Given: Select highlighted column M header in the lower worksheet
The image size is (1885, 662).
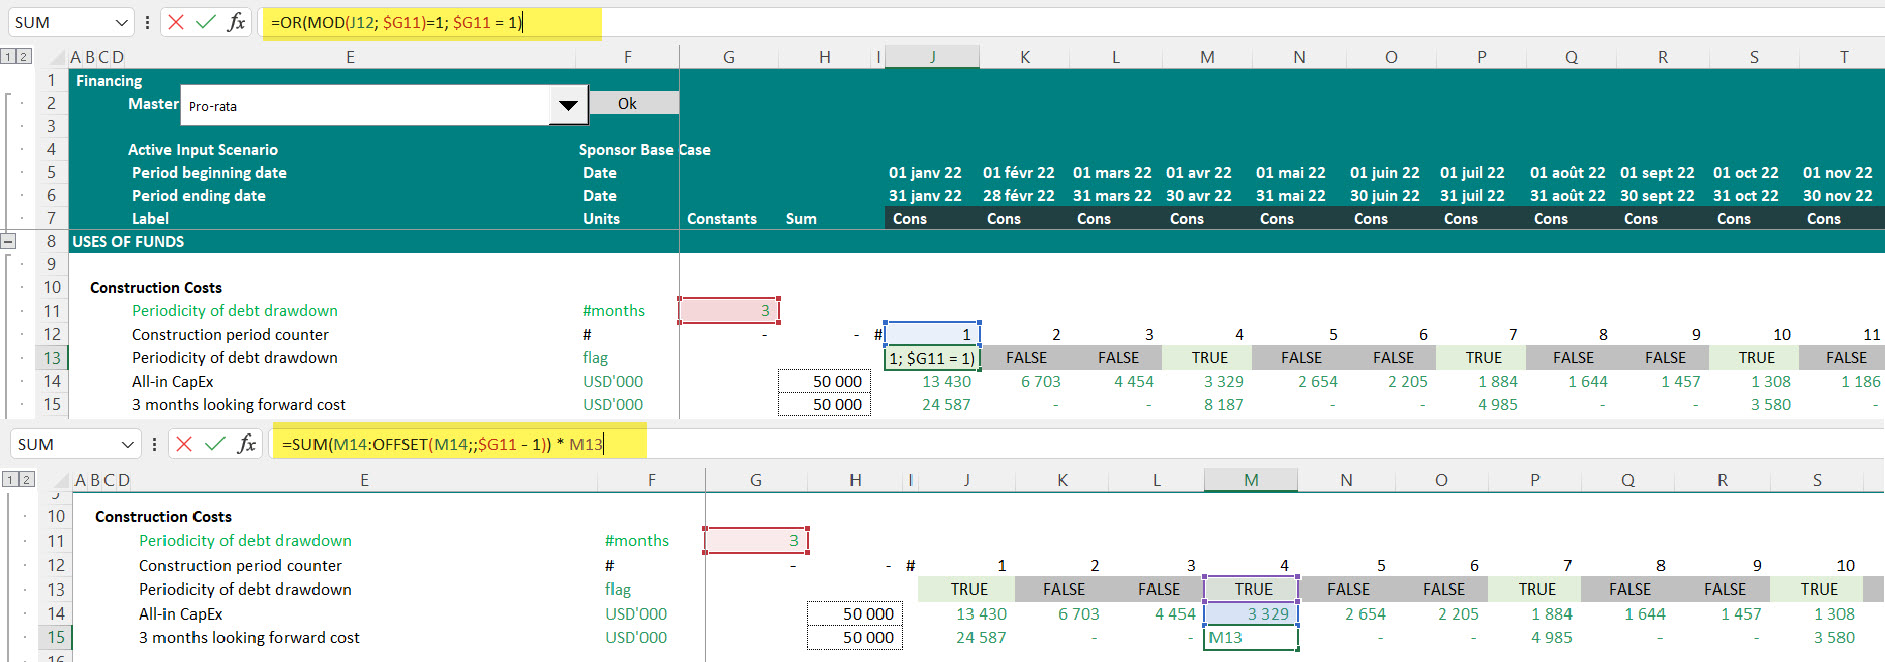Looking at the screenshot, I should pyautogui.click(x=1251, y=480).
